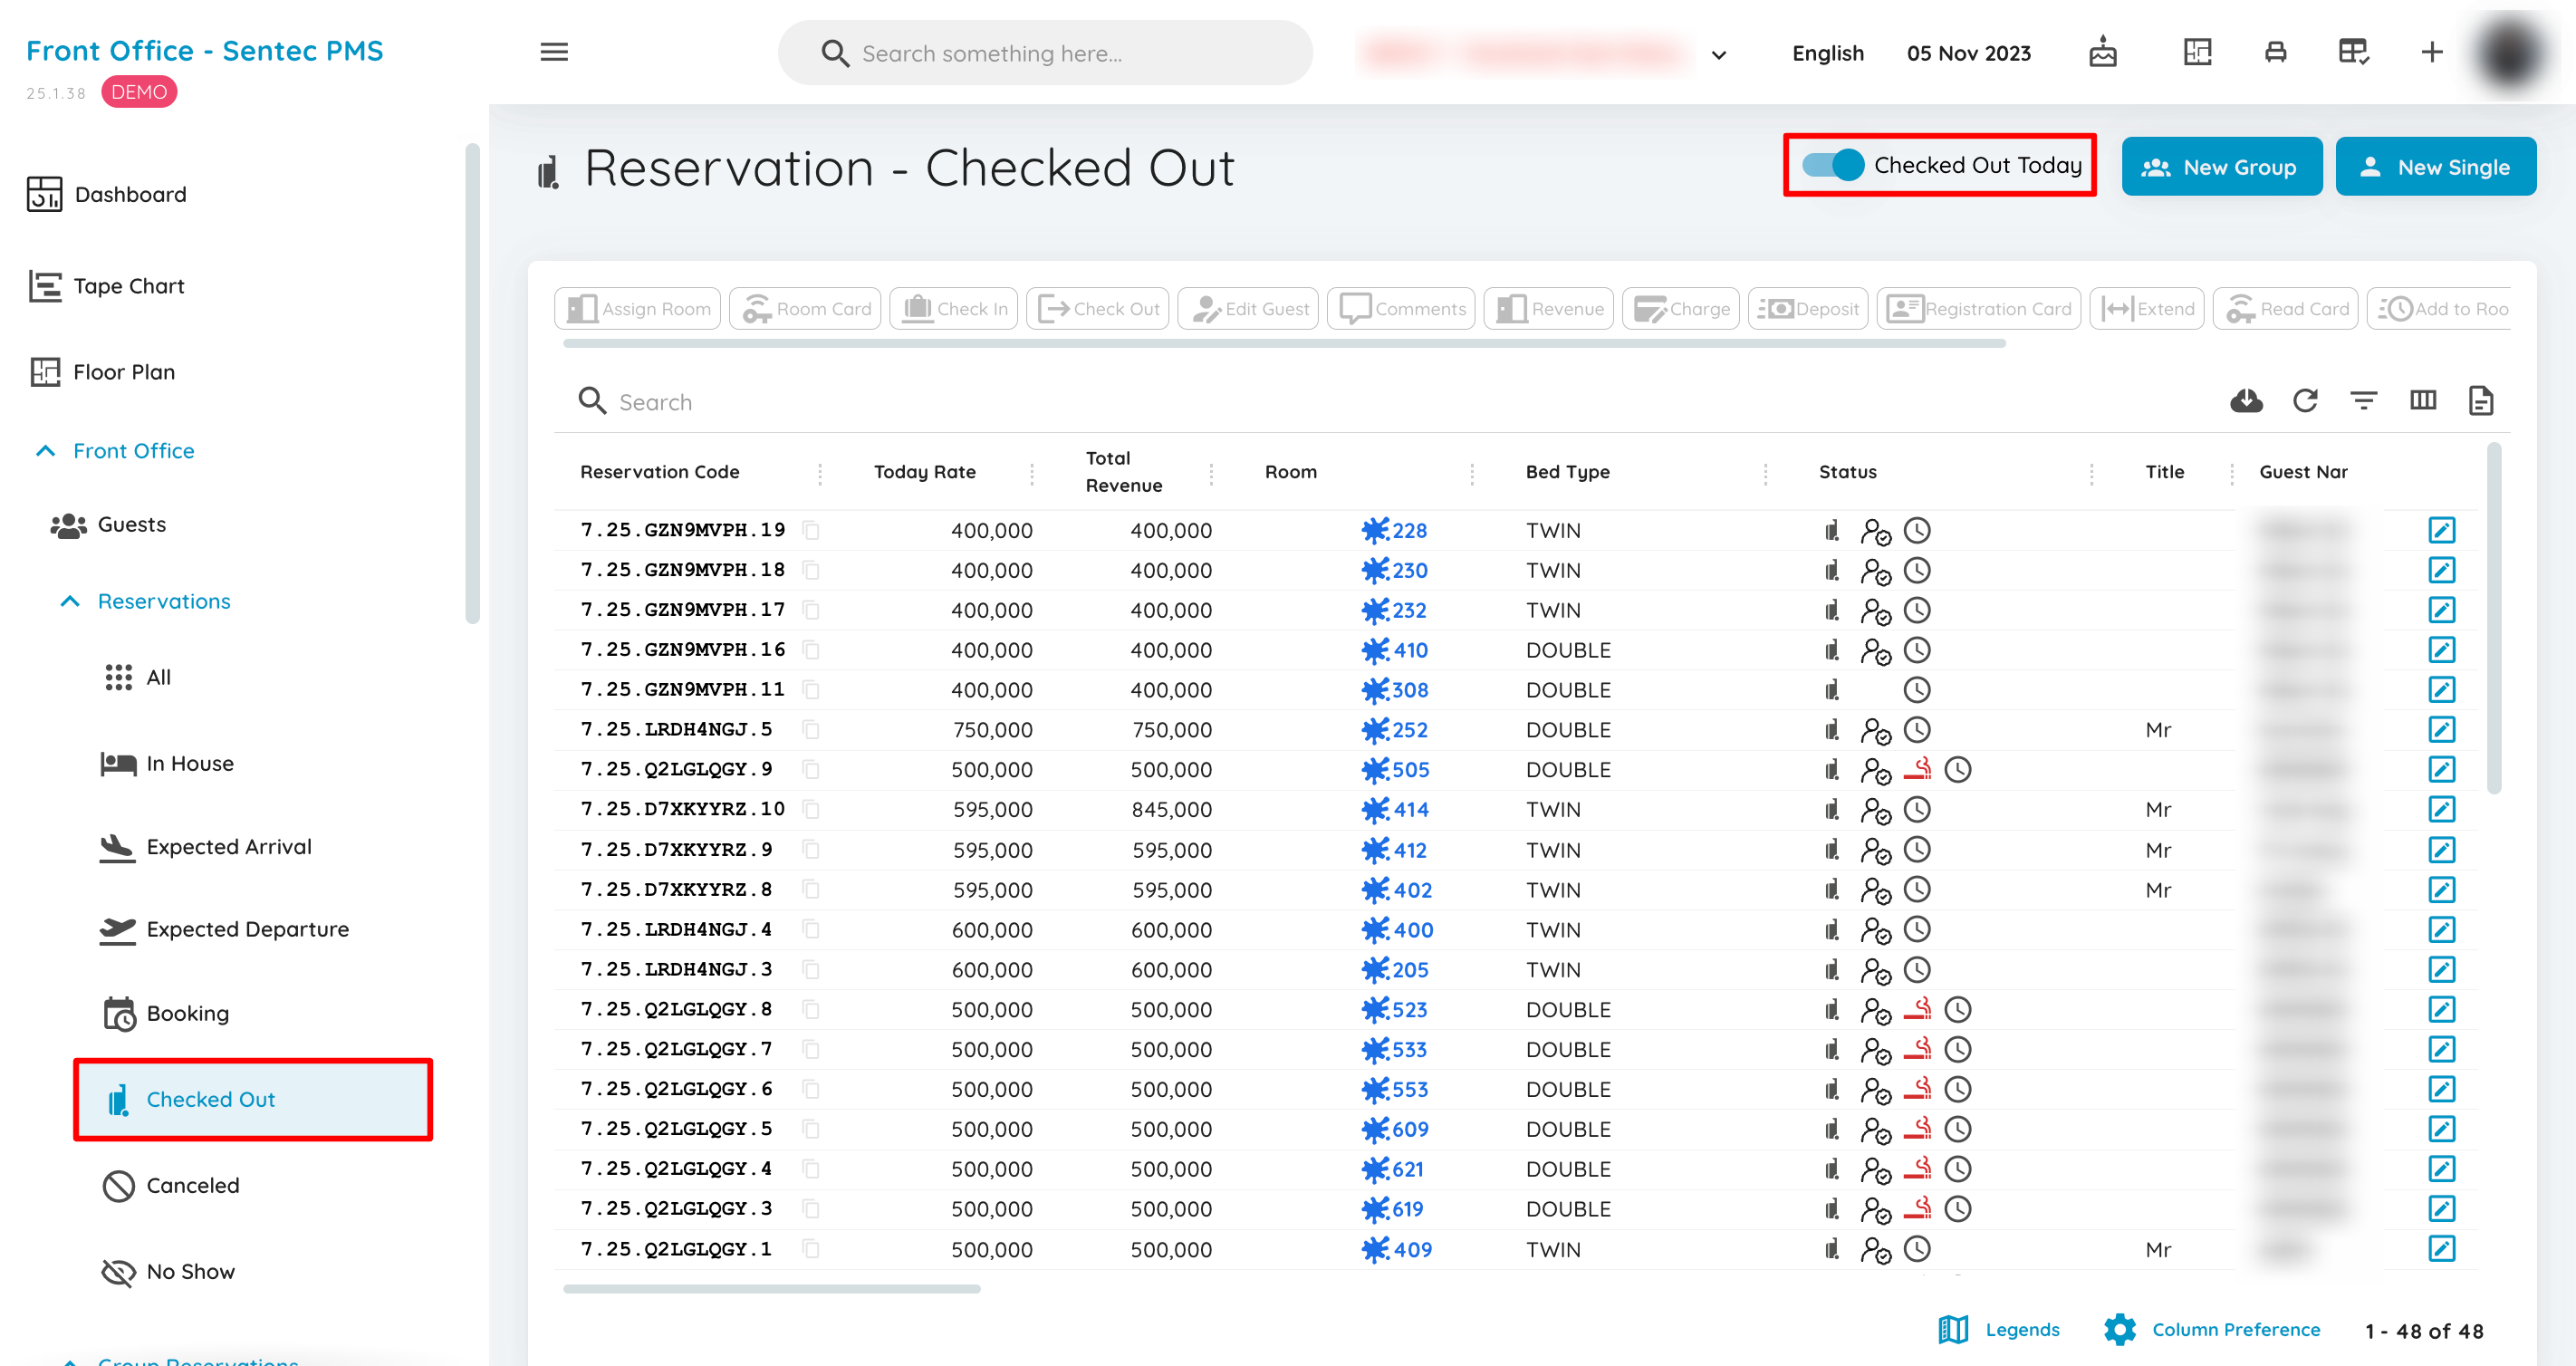This screenshot has width=2576, height=1366.
Task: Open the property selector dropdown arrow
Action: (x=1719, y=55)
